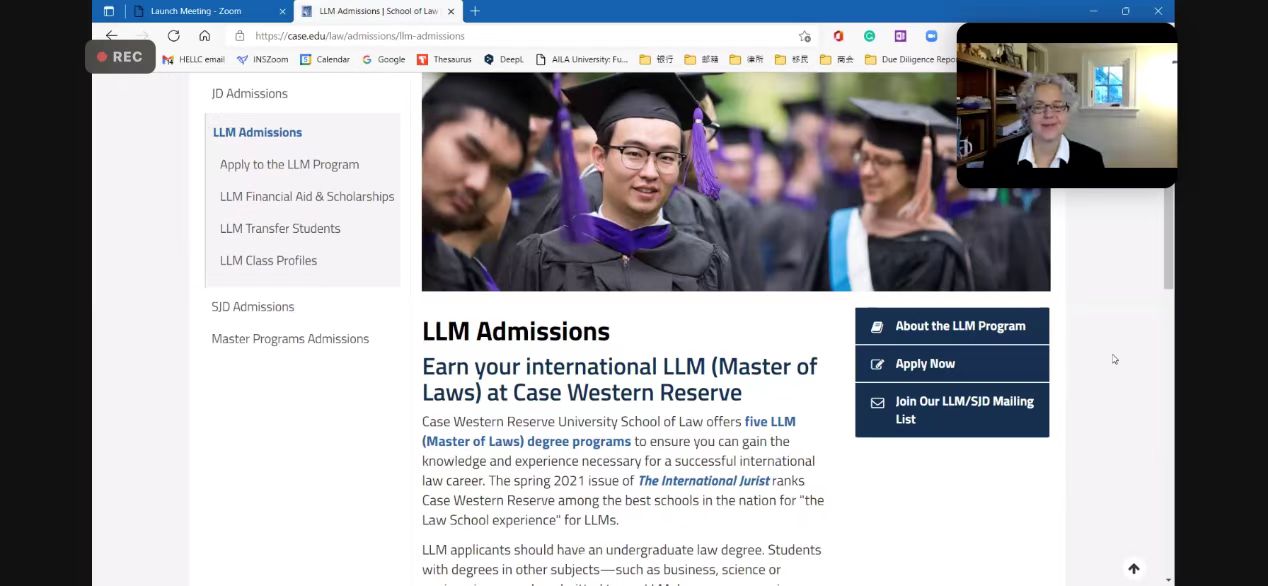This screenshot has width=1268, height=586.
Task: Join Our LLM/SJD Mailing List
Action: coord(951,410)
